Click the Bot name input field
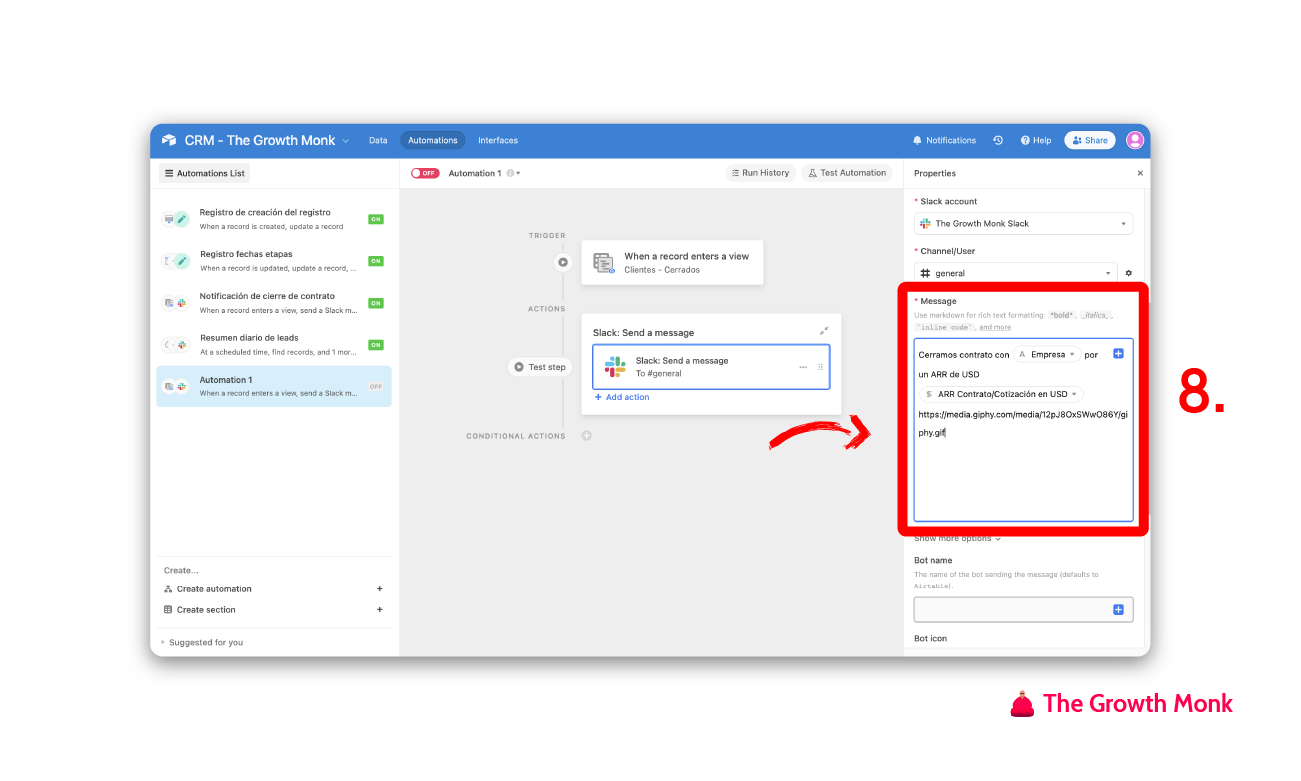The image size is (1301, 781). 1023,610
